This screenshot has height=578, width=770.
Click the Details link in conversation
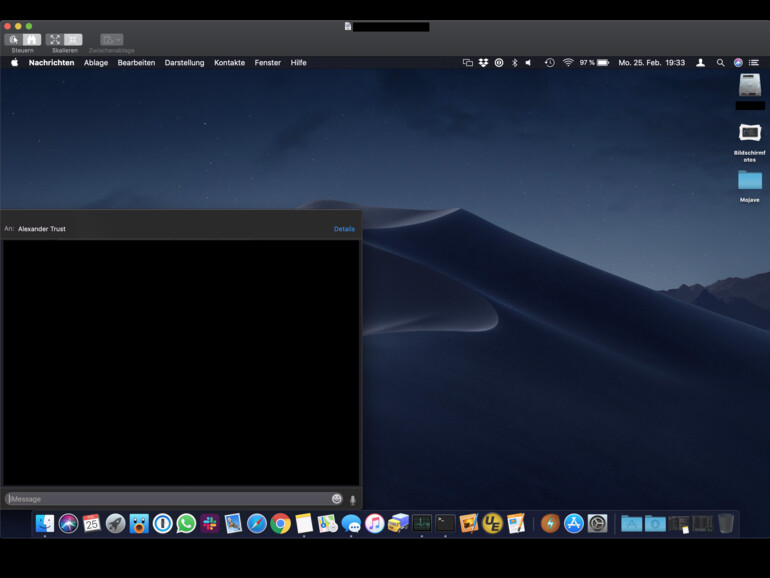point(344,229)
